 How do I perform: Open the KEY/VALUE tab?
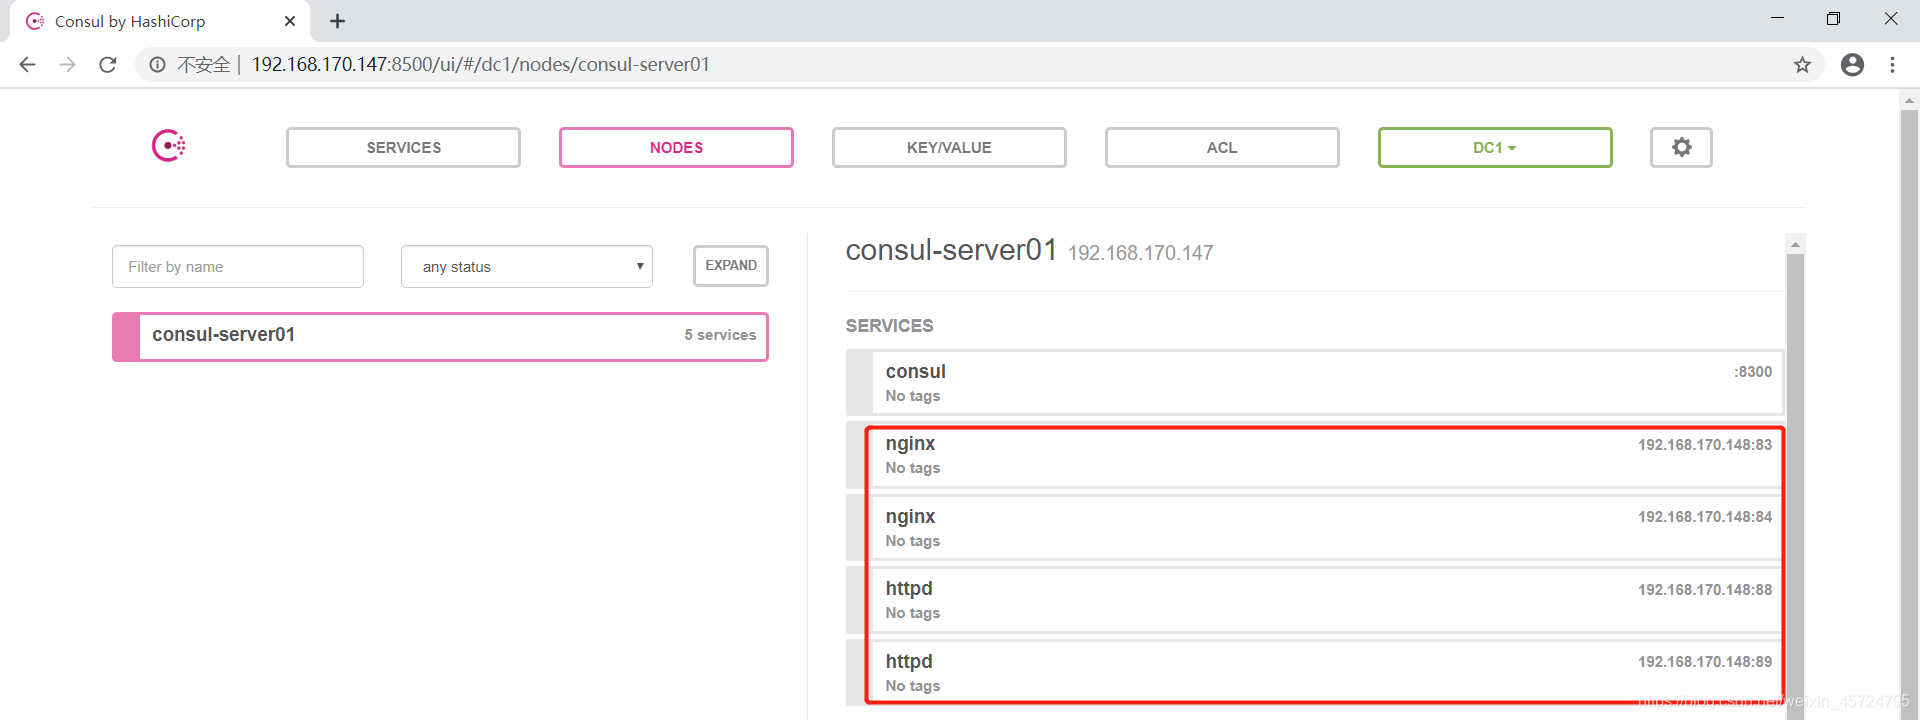click(949, 147)
